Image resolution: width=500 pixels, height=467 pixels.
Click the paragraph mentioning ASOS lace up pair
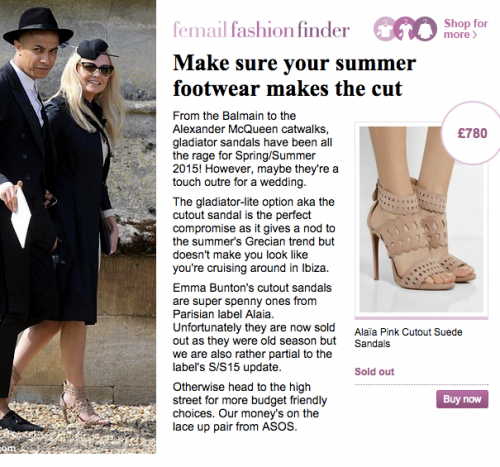[x=250, y=407]
